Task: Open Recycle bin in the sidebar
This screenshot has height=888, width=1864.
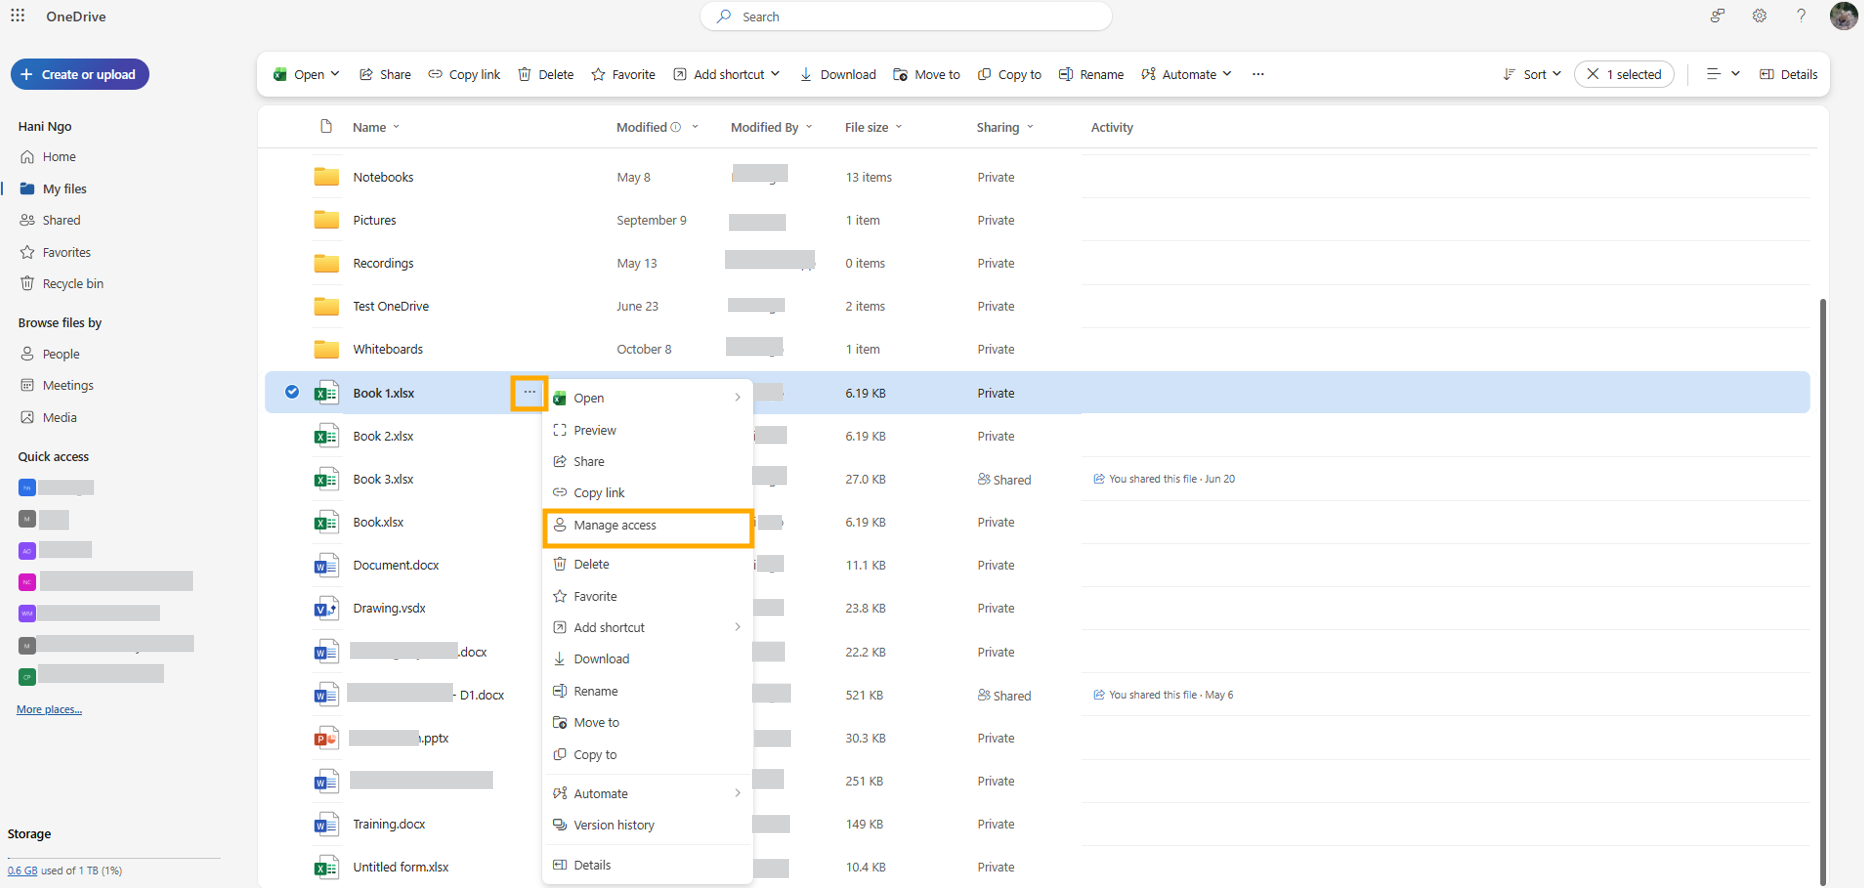Action: point(61,284)
